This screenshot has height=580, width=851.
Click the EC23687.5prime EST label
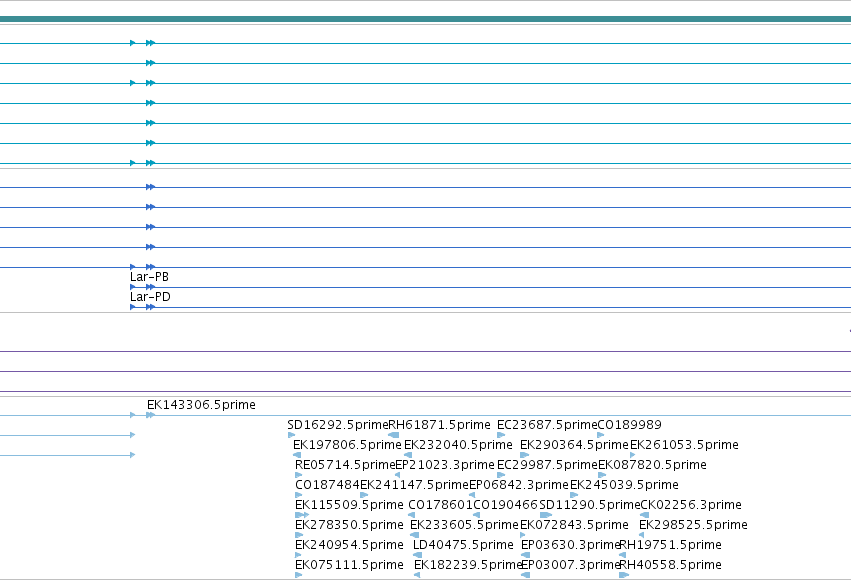tap(547, 425)
